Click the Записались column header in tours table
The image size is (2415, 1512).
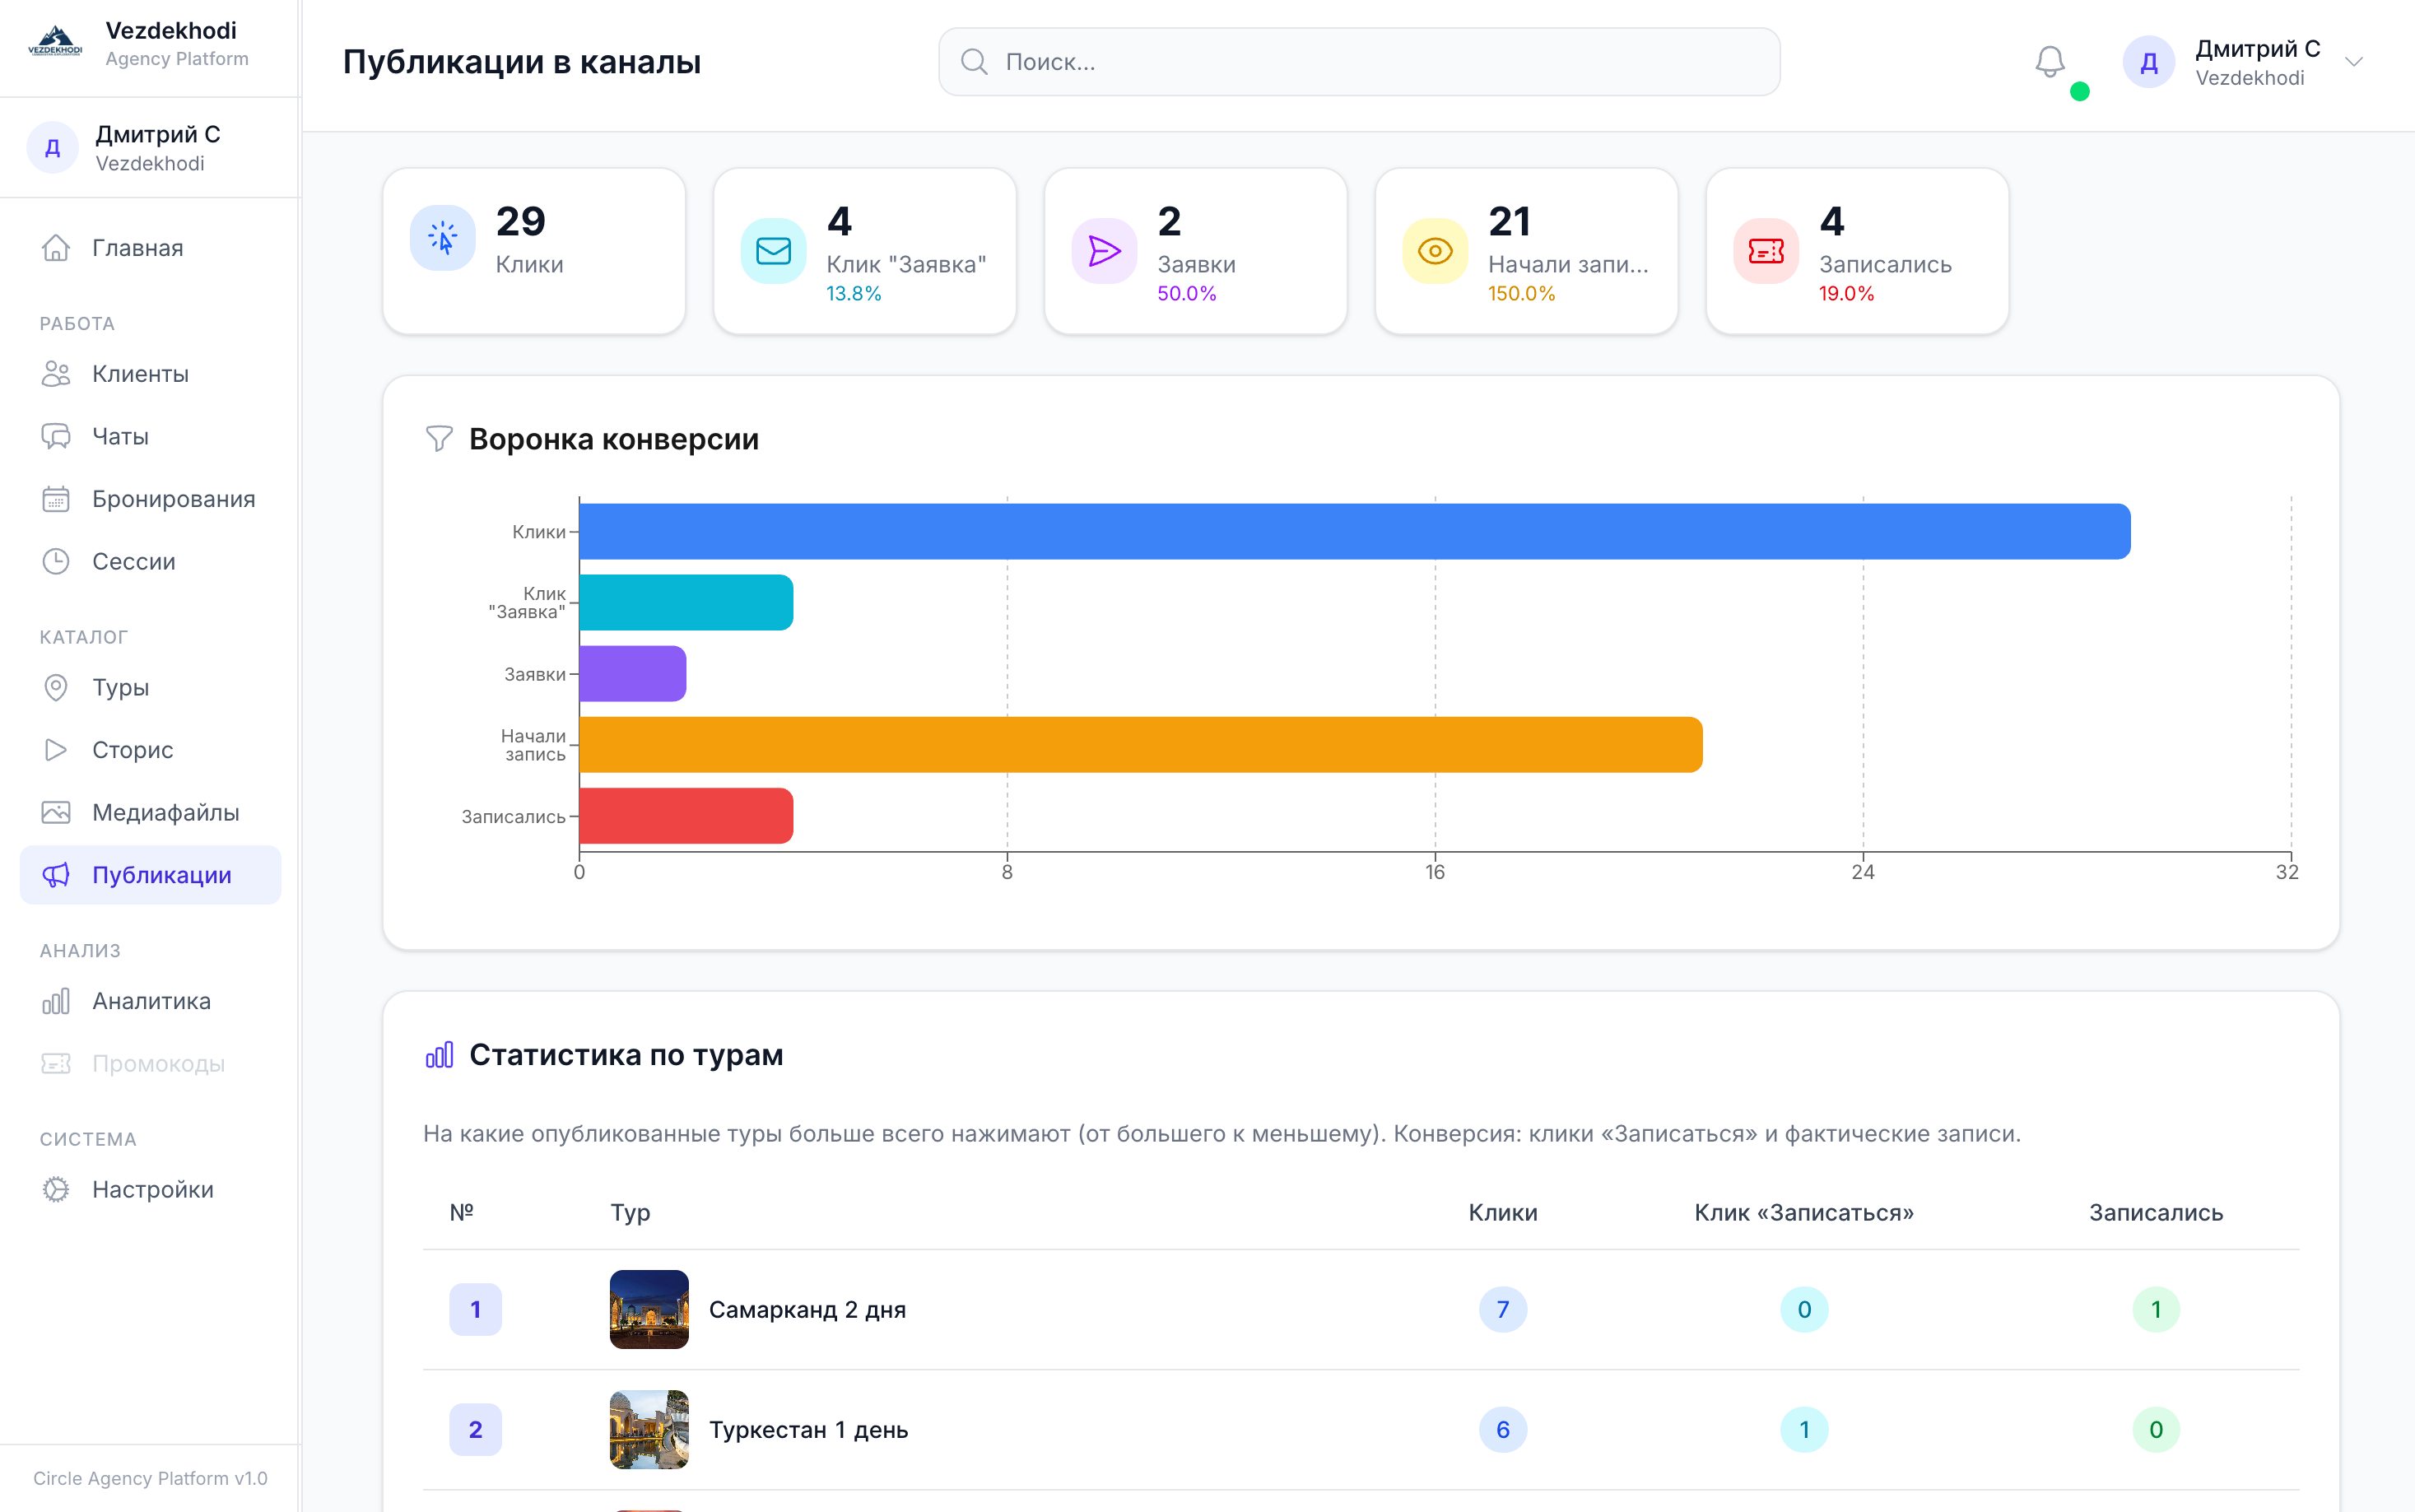(2156, 1213)
